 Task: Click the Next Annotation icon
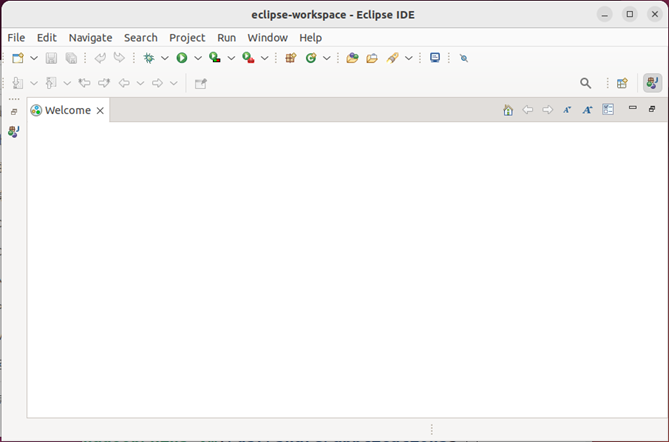17,83
